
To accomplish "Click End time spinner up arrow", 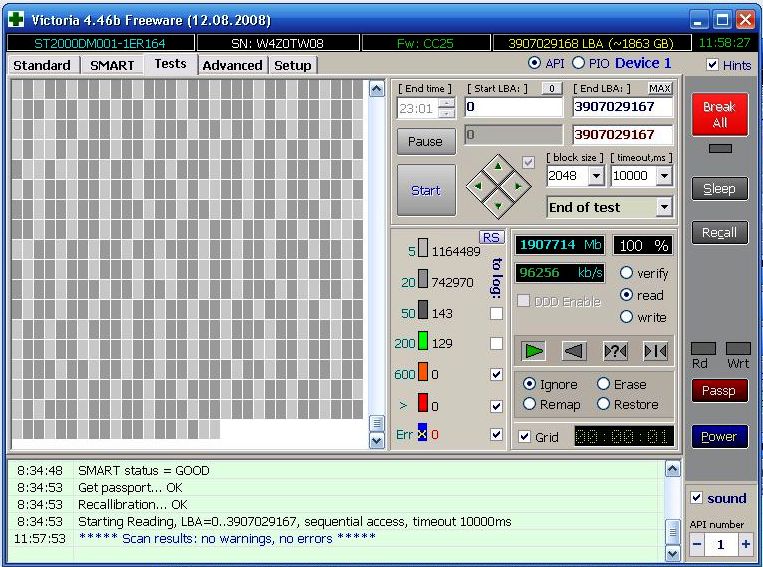I will pos(445,103).
